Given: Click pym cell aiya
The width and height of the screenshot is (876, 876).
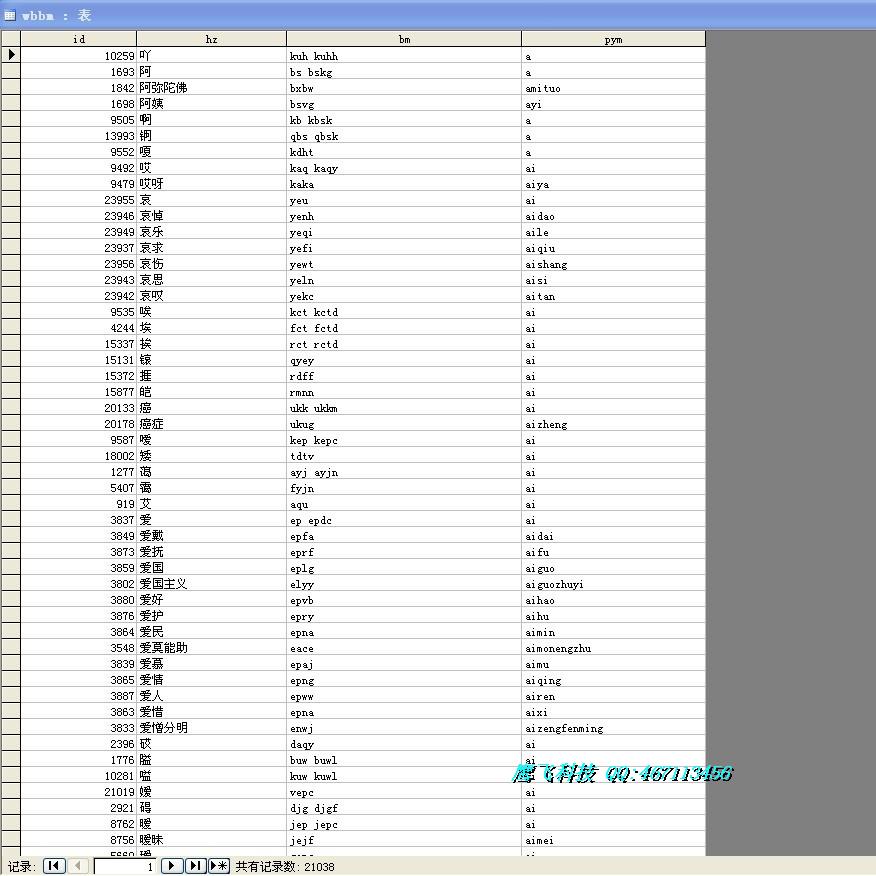Looking at the screenshot, I should pos(613,184).
